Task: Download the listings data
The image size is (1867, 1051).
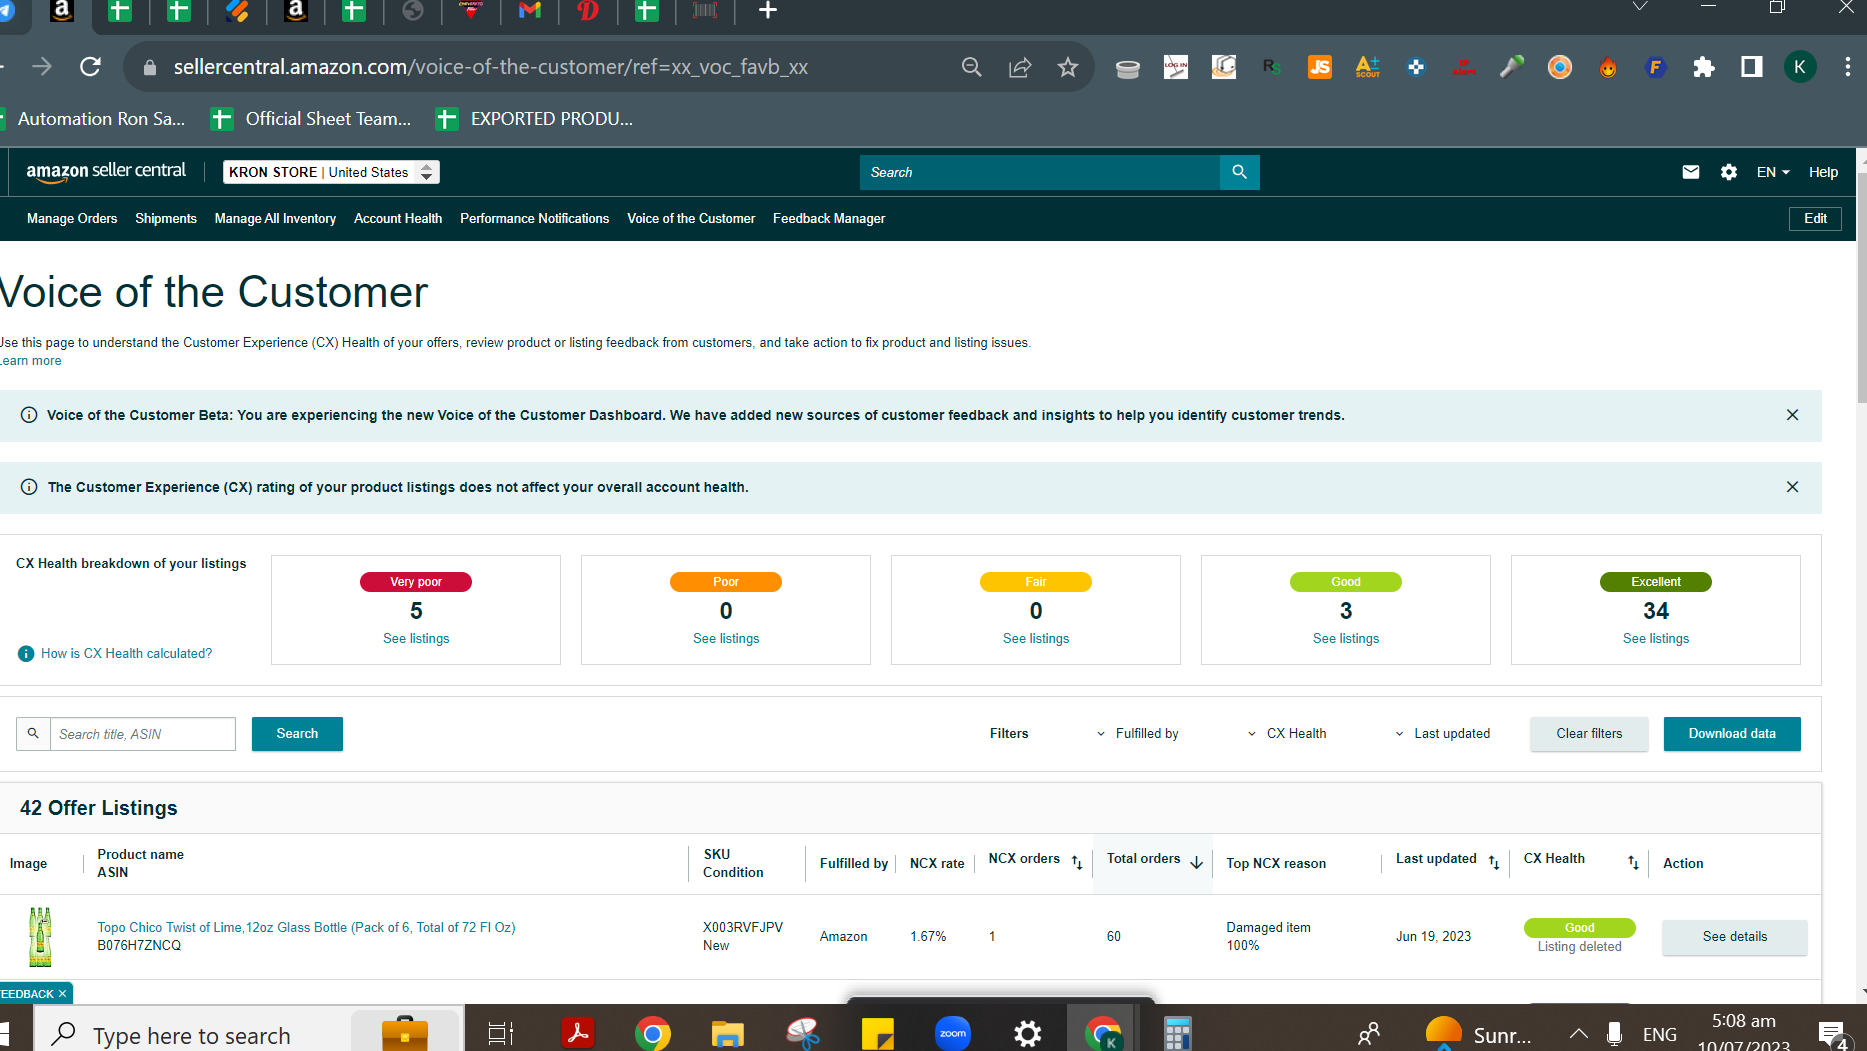Action: click(1732, 734)
